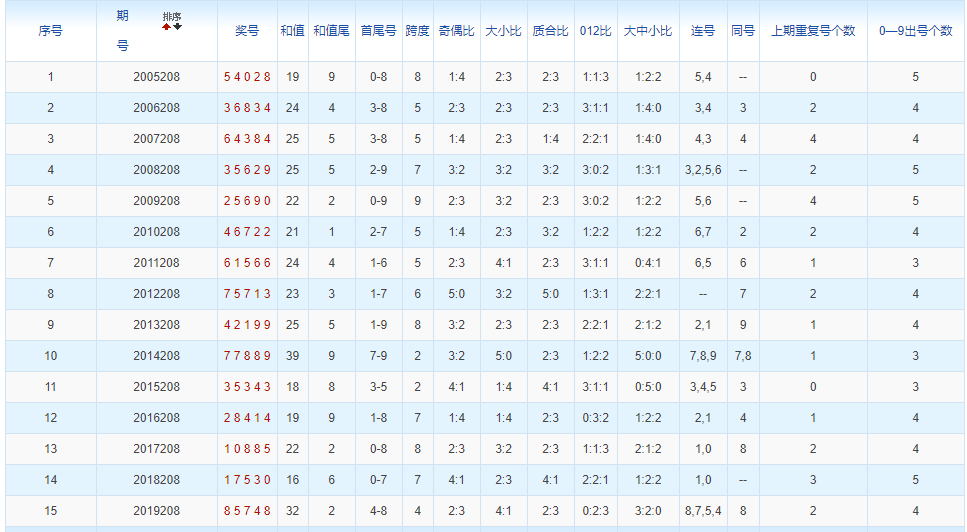Screen dimensions: 967x532
Task: Click first-last value 4-8 in row 2019208
Action: coord(379,510)
